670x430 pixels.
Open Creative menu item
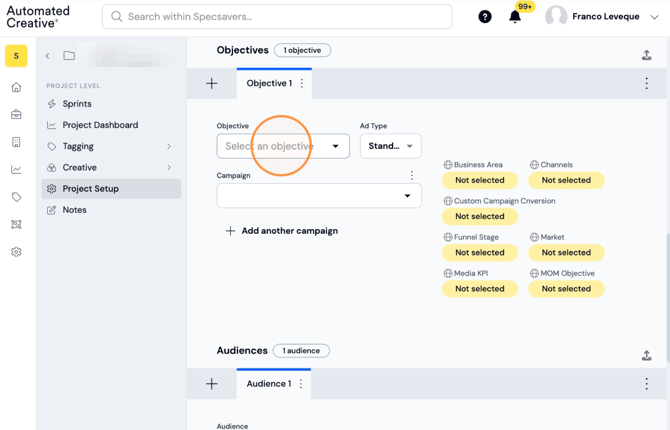(111, 168)
